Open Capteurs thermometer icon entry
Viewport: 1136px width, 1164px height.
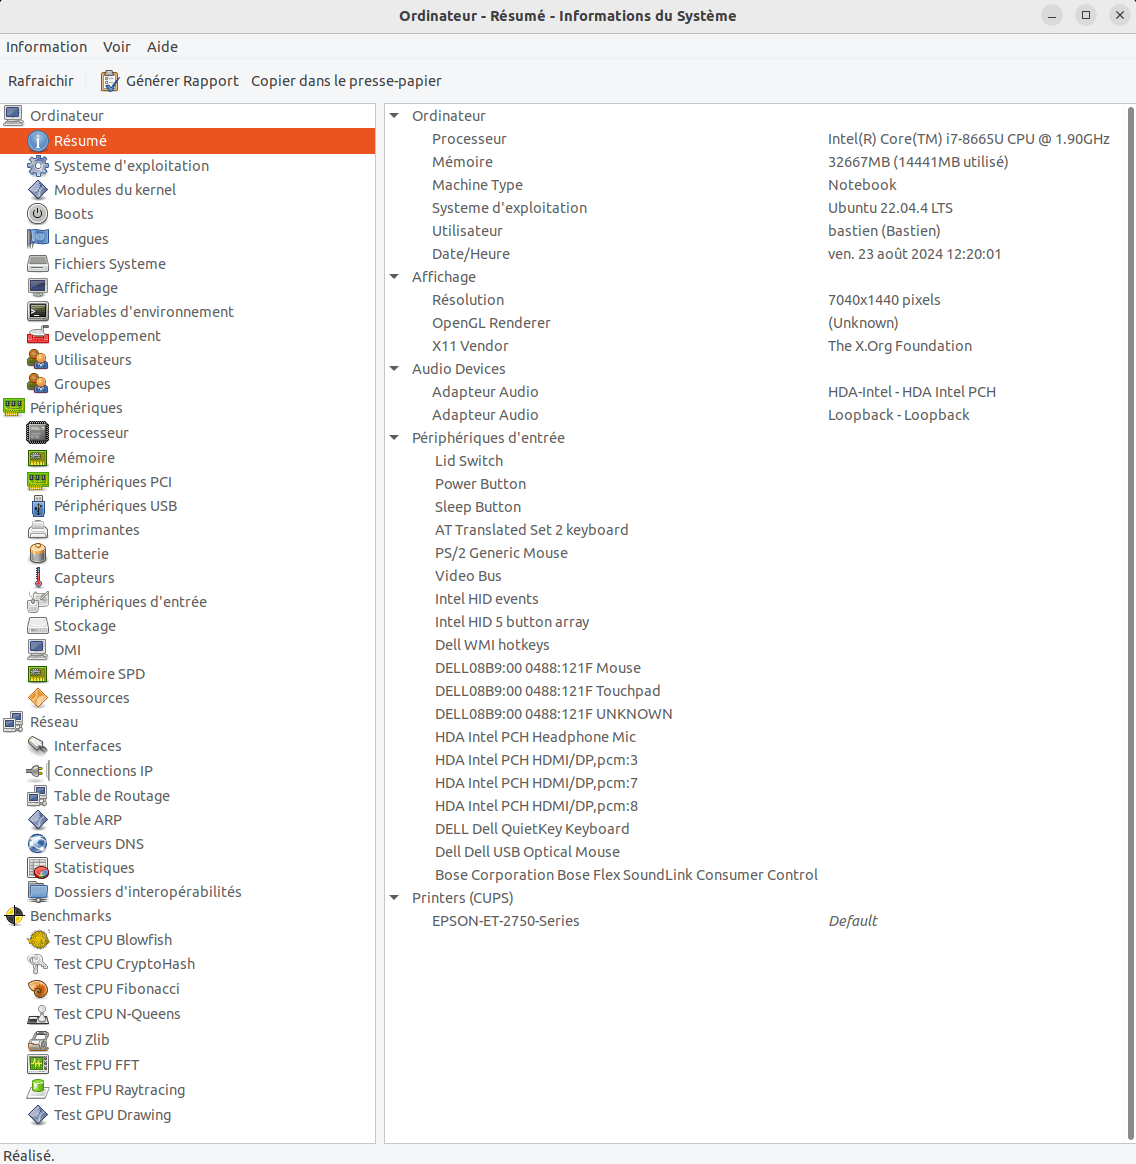[38, 578]
